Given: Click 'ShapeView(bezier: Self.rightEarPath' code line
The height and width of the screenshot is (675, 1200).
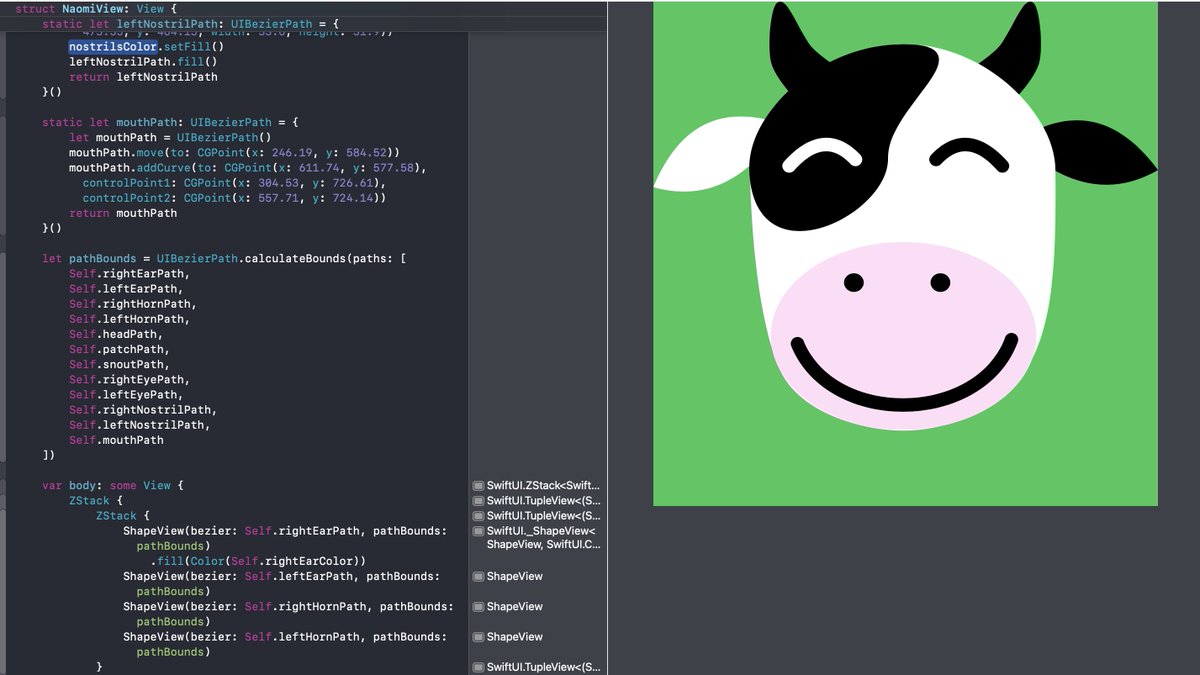Looking at the screenshot, I should [x=285, y=531].
